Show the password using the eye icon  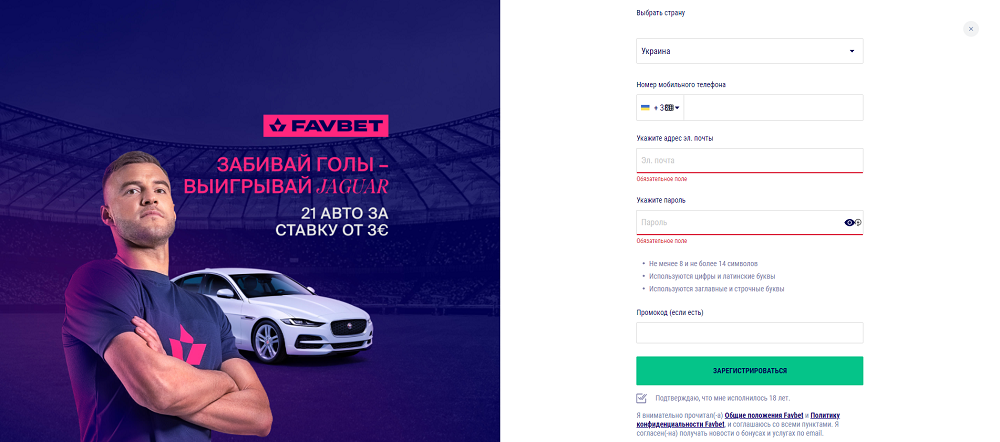[850, 223]
